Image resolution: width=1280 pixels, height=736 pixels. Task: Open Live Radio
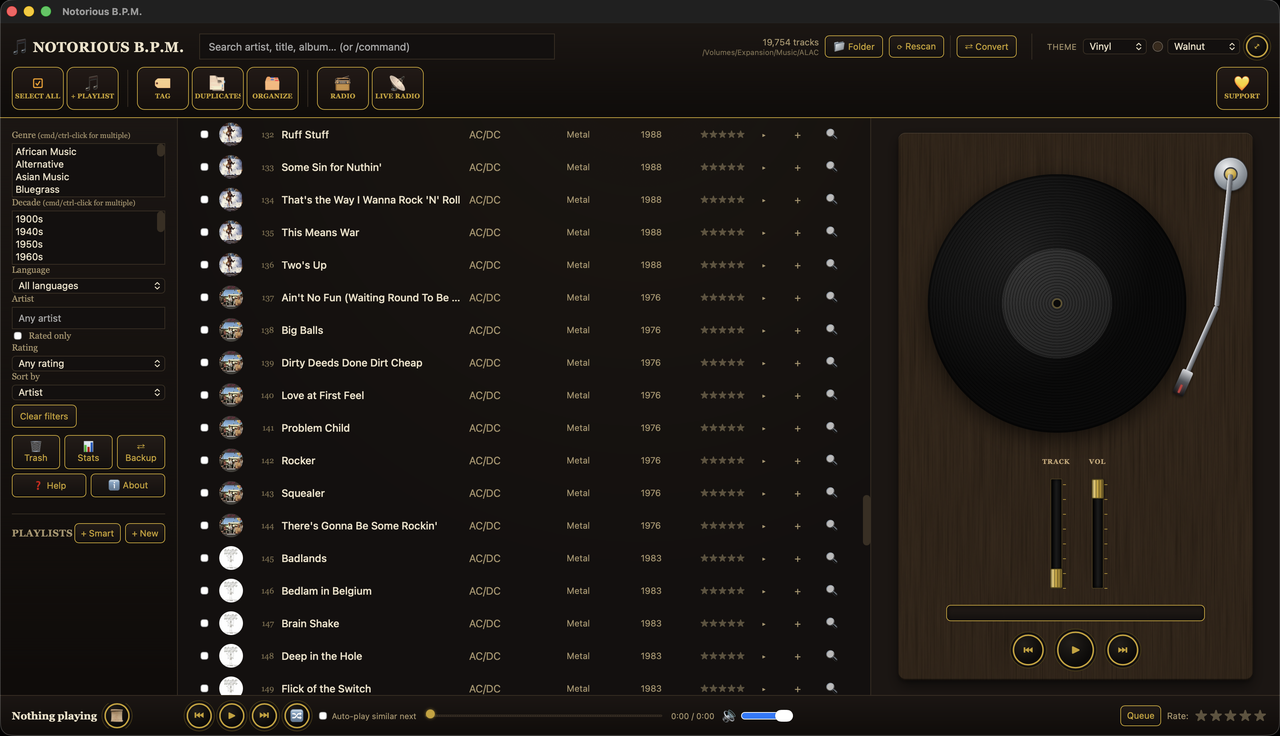coord(397,88)
